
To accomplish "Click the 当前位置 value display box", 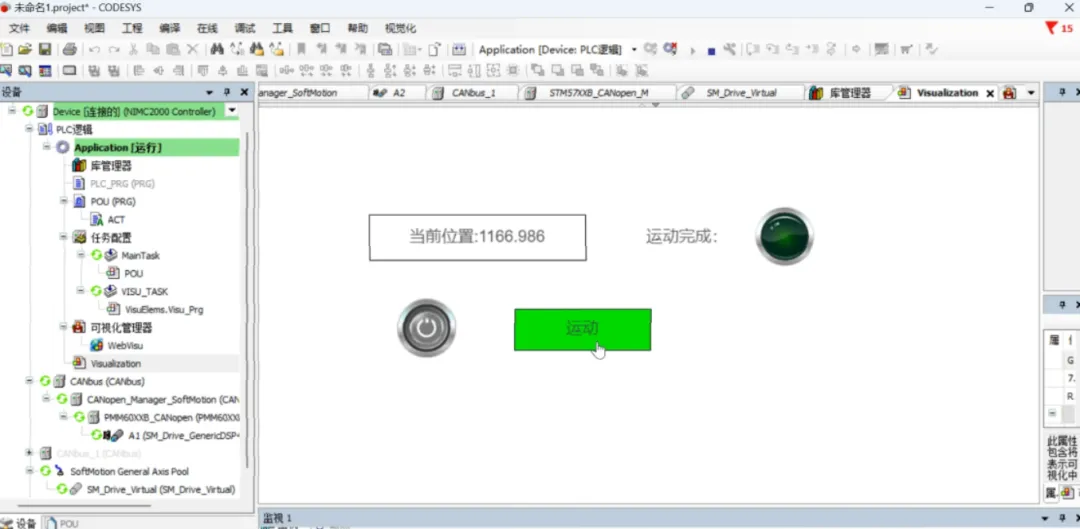I will coord(477,238).
